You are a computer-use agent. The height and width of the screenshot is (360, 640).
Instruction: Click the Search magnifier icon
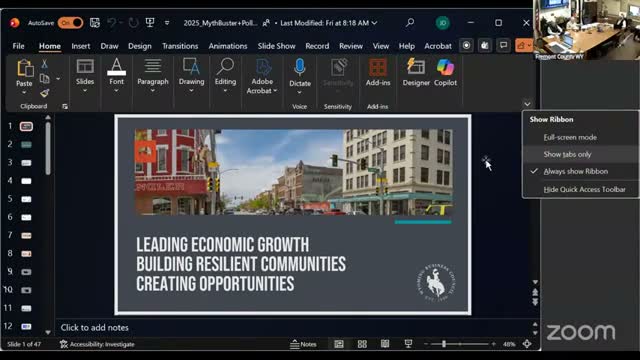pos(410,22)
